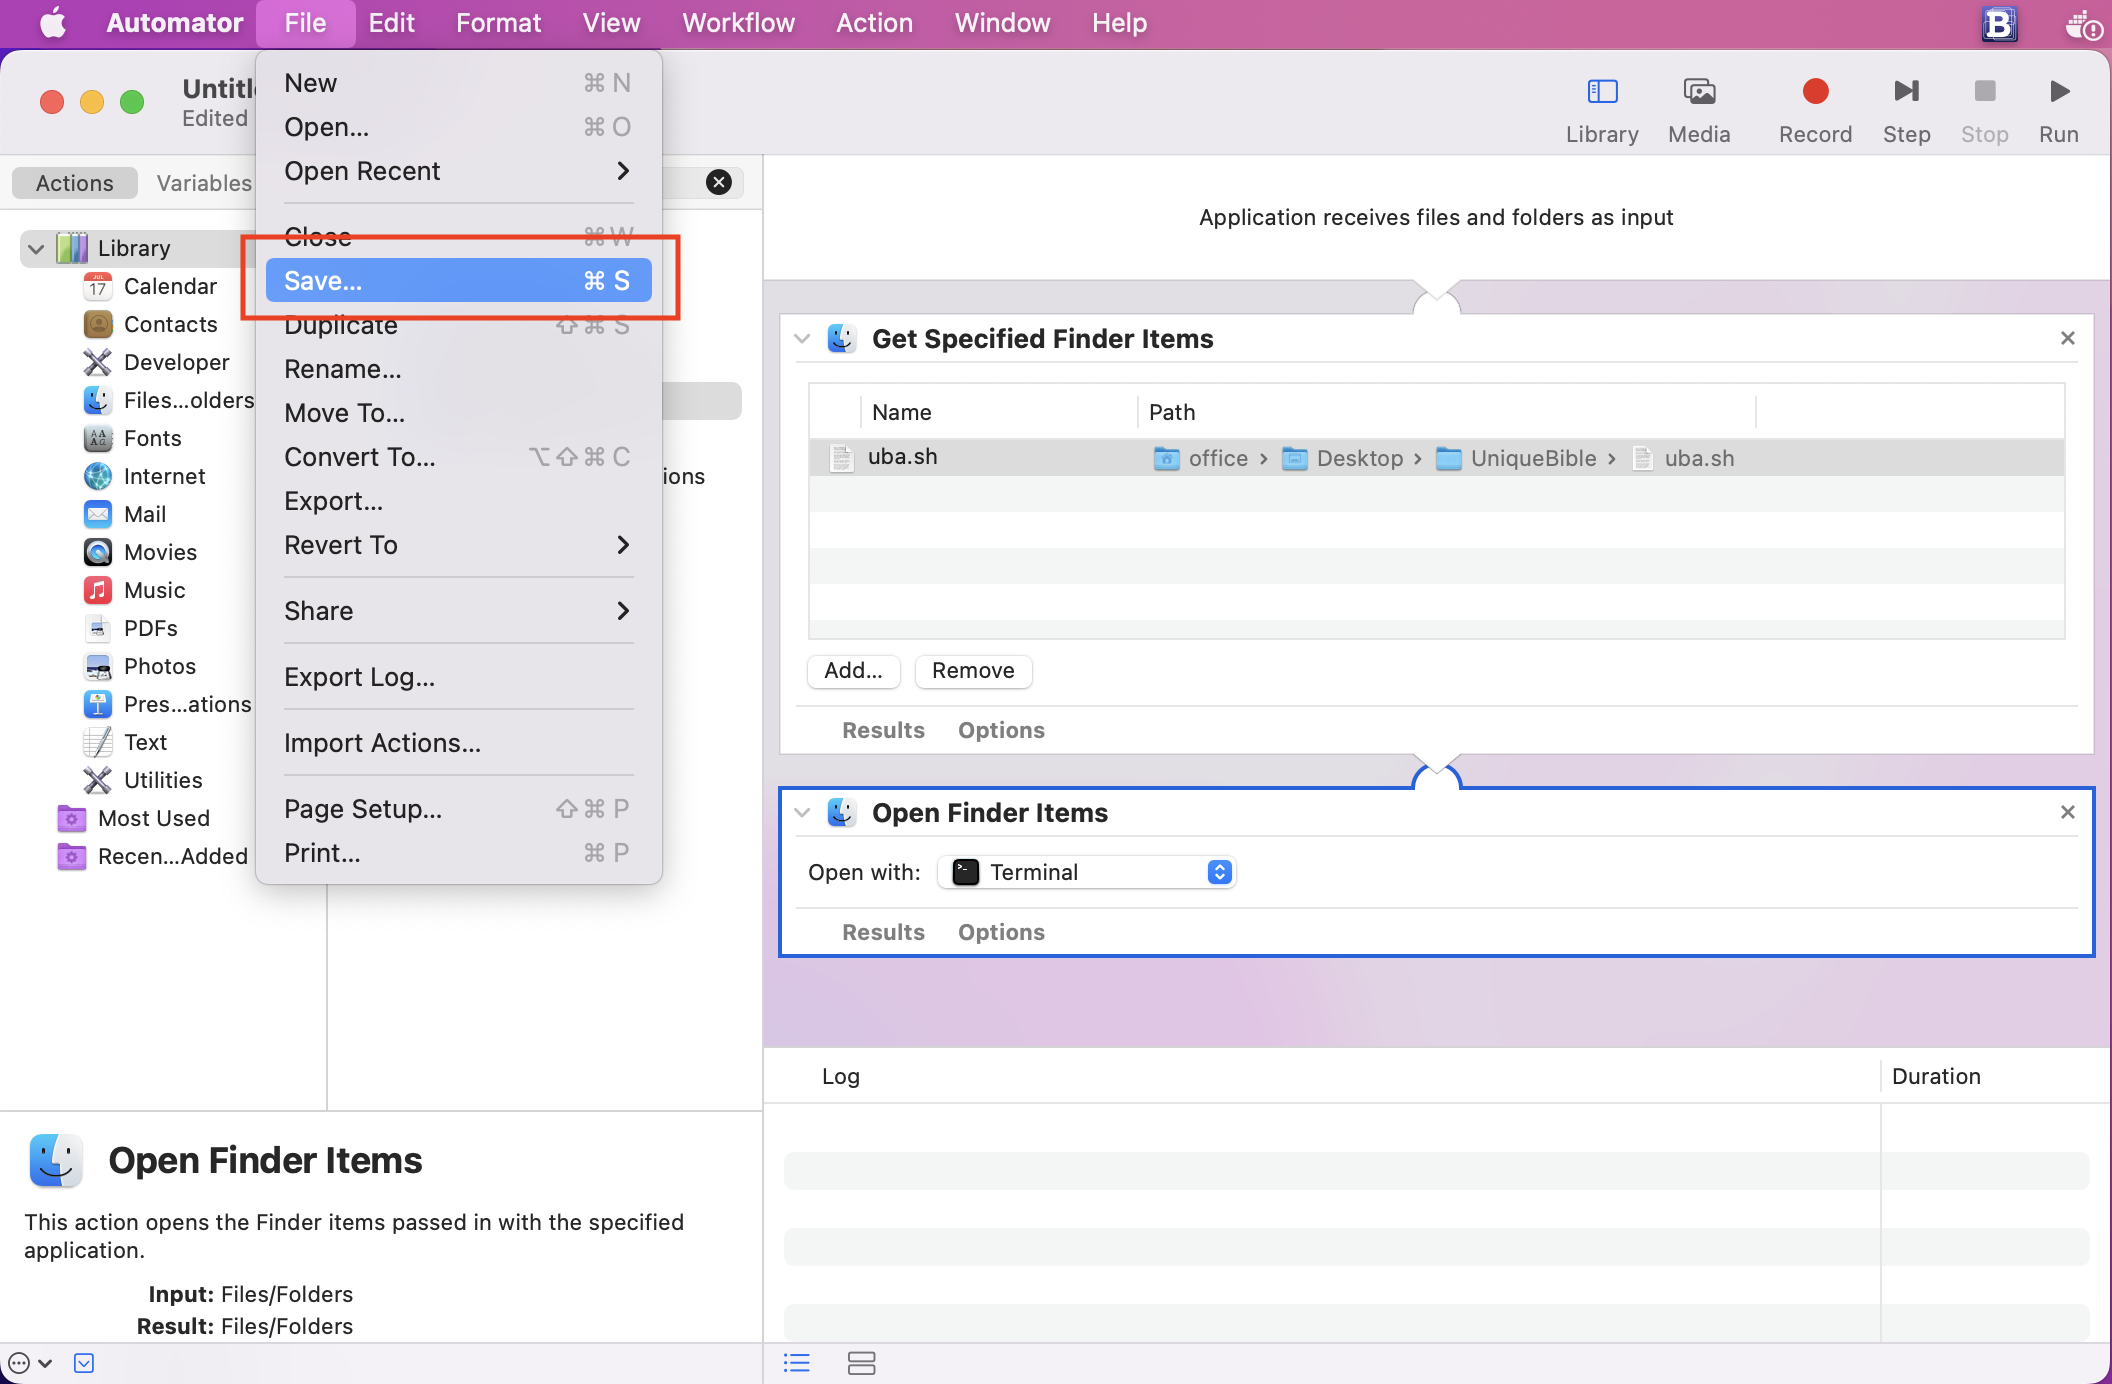Remove the Open Finder Items action
Image resolution: width=2112 pixels, height=1384 pixels.
pyautogui.click(x=2068, y=812)
